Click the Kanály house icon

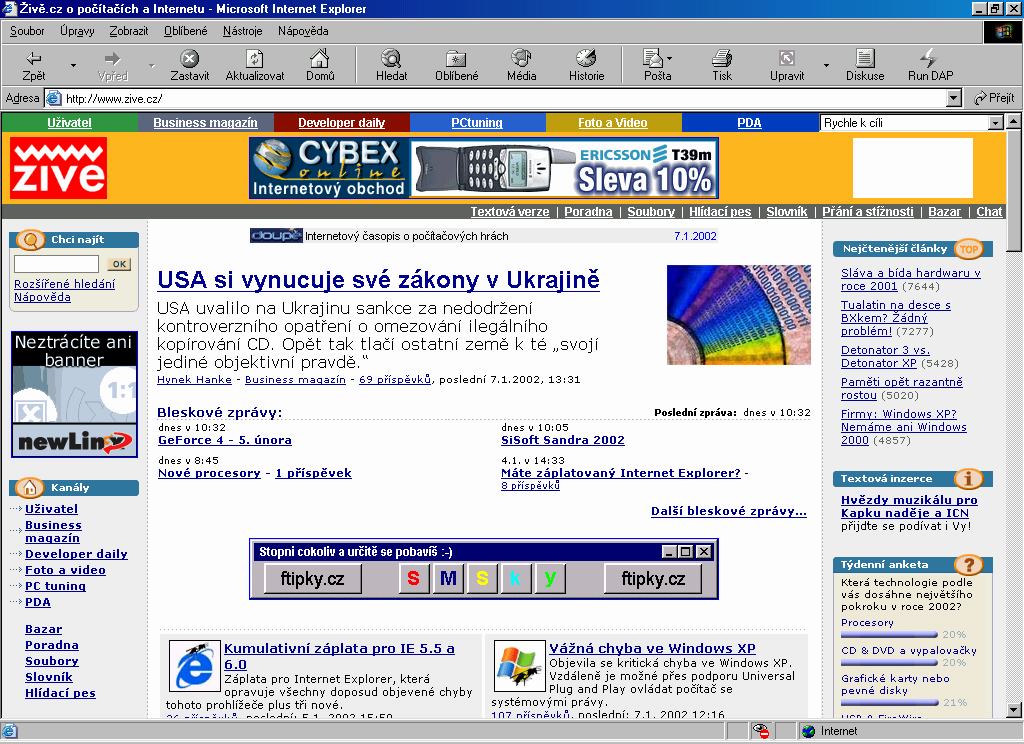click(x=29, y=487)
